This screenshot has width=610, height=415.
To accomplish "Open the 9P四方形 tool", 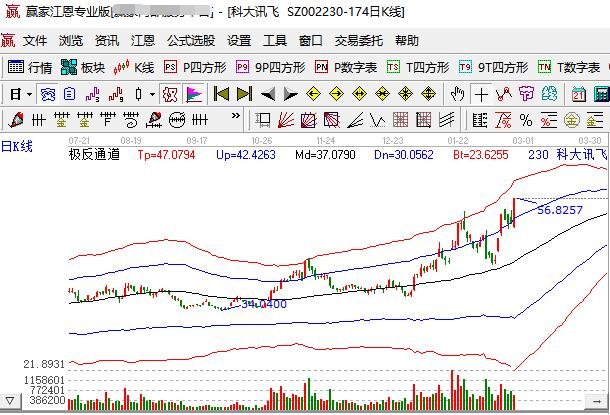I will pyautogui.click(x=271, y=67).
